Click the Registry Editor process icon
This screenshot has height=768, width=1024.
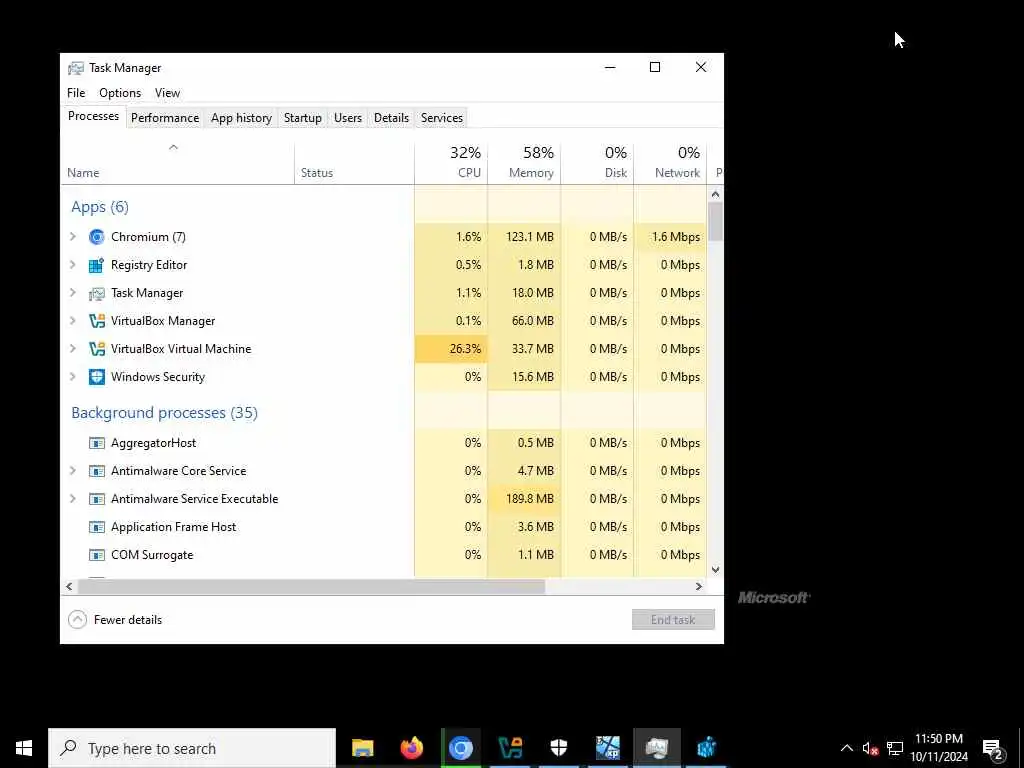97,265
